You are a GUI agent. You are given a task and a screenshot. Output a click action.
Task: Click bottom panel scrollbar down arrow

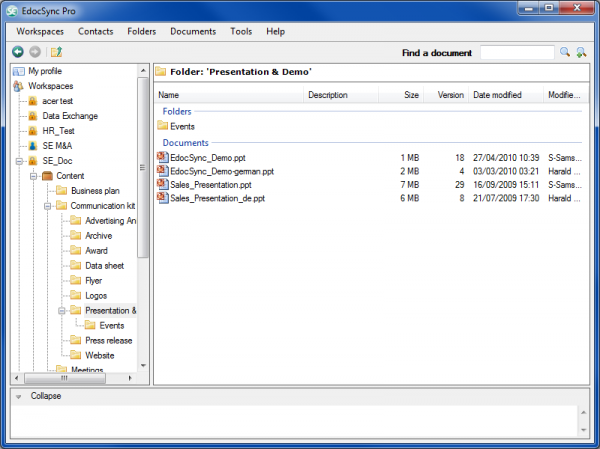point(583,430)
